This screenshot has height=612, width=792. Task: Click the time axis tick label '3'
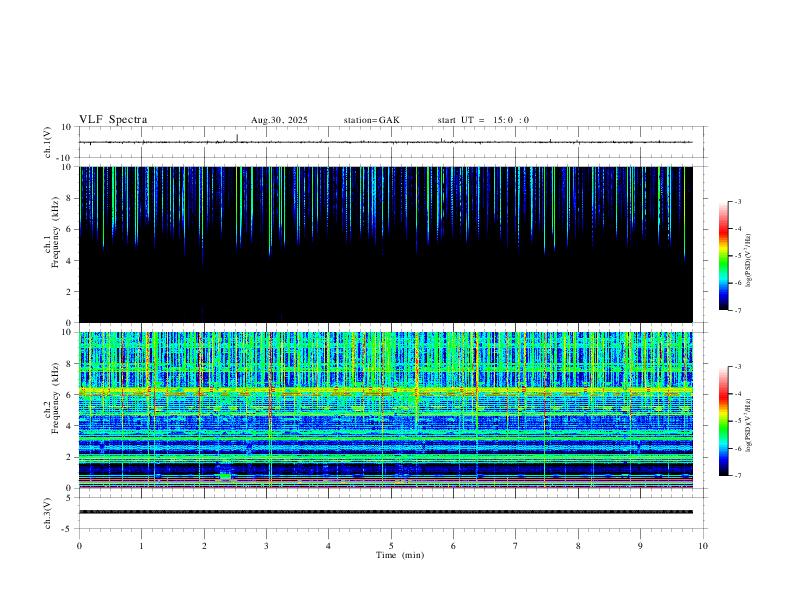[x=266, y=546]
